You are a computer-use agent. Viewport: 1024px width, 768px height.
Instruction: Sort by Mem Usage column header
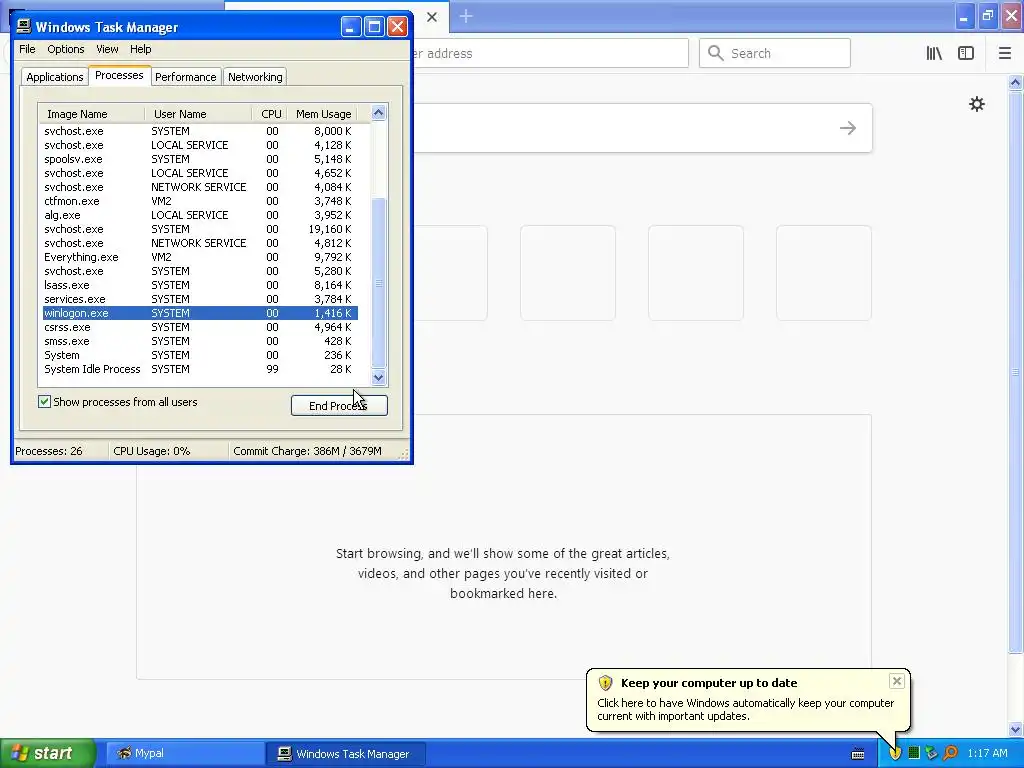(323, 114)
